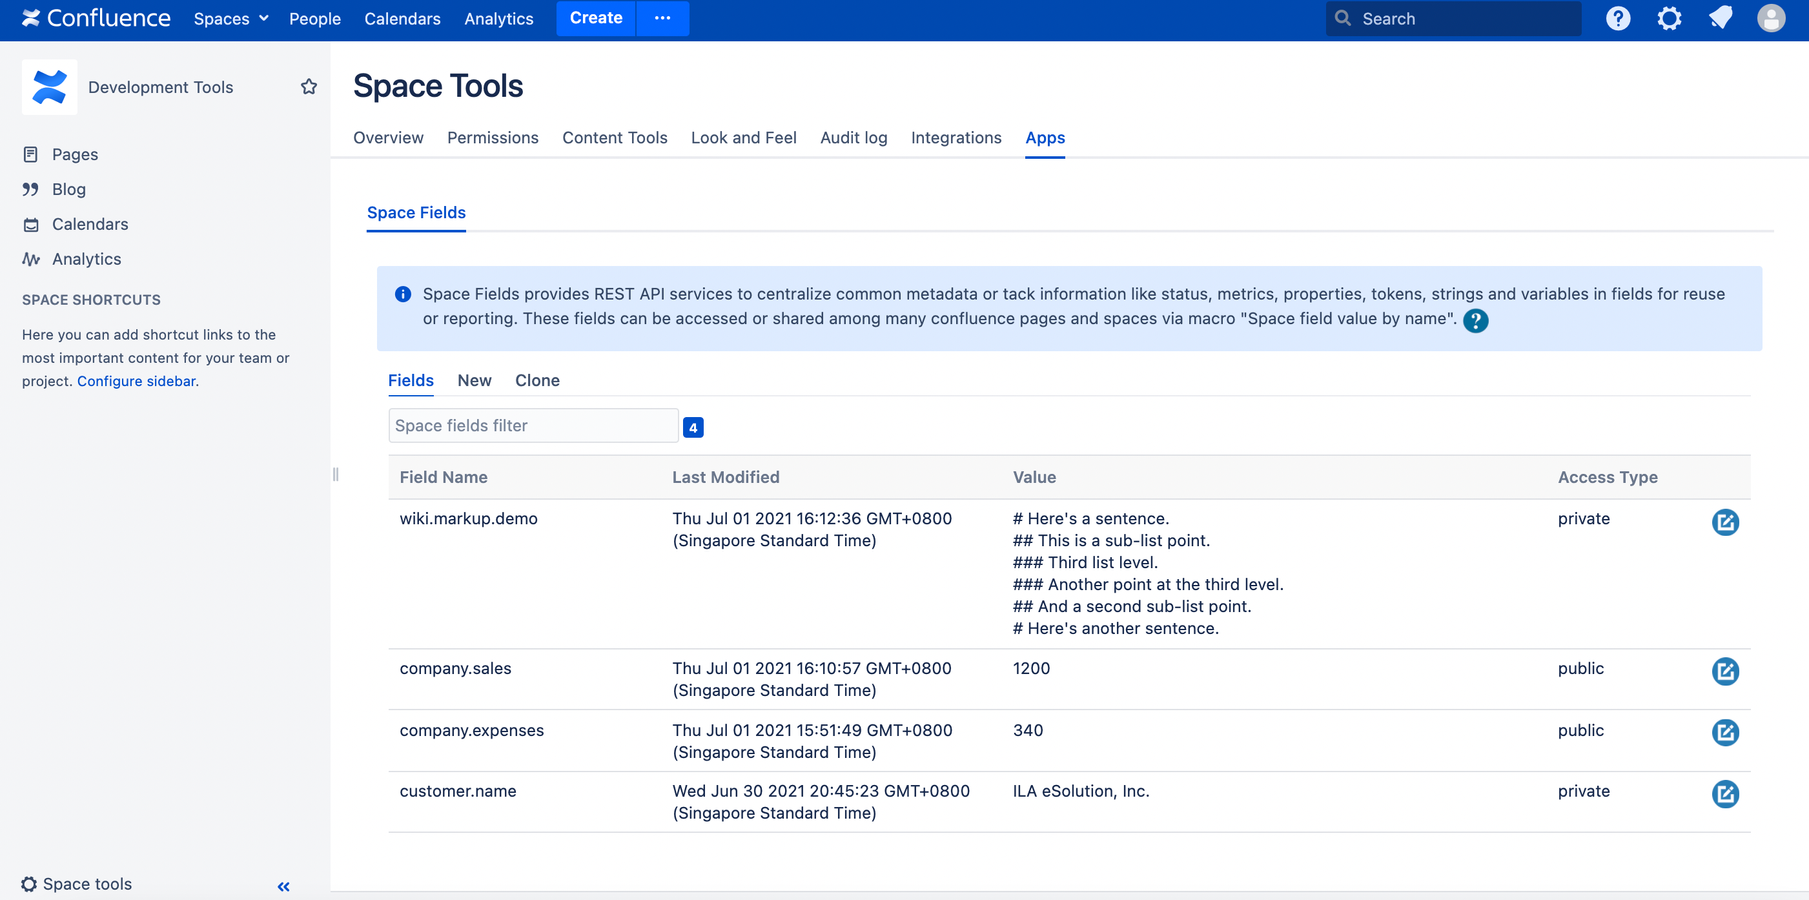1809x900 pixels.
Task: Click the wiki.markup.demo field name
Action: [x=468, y=519]
